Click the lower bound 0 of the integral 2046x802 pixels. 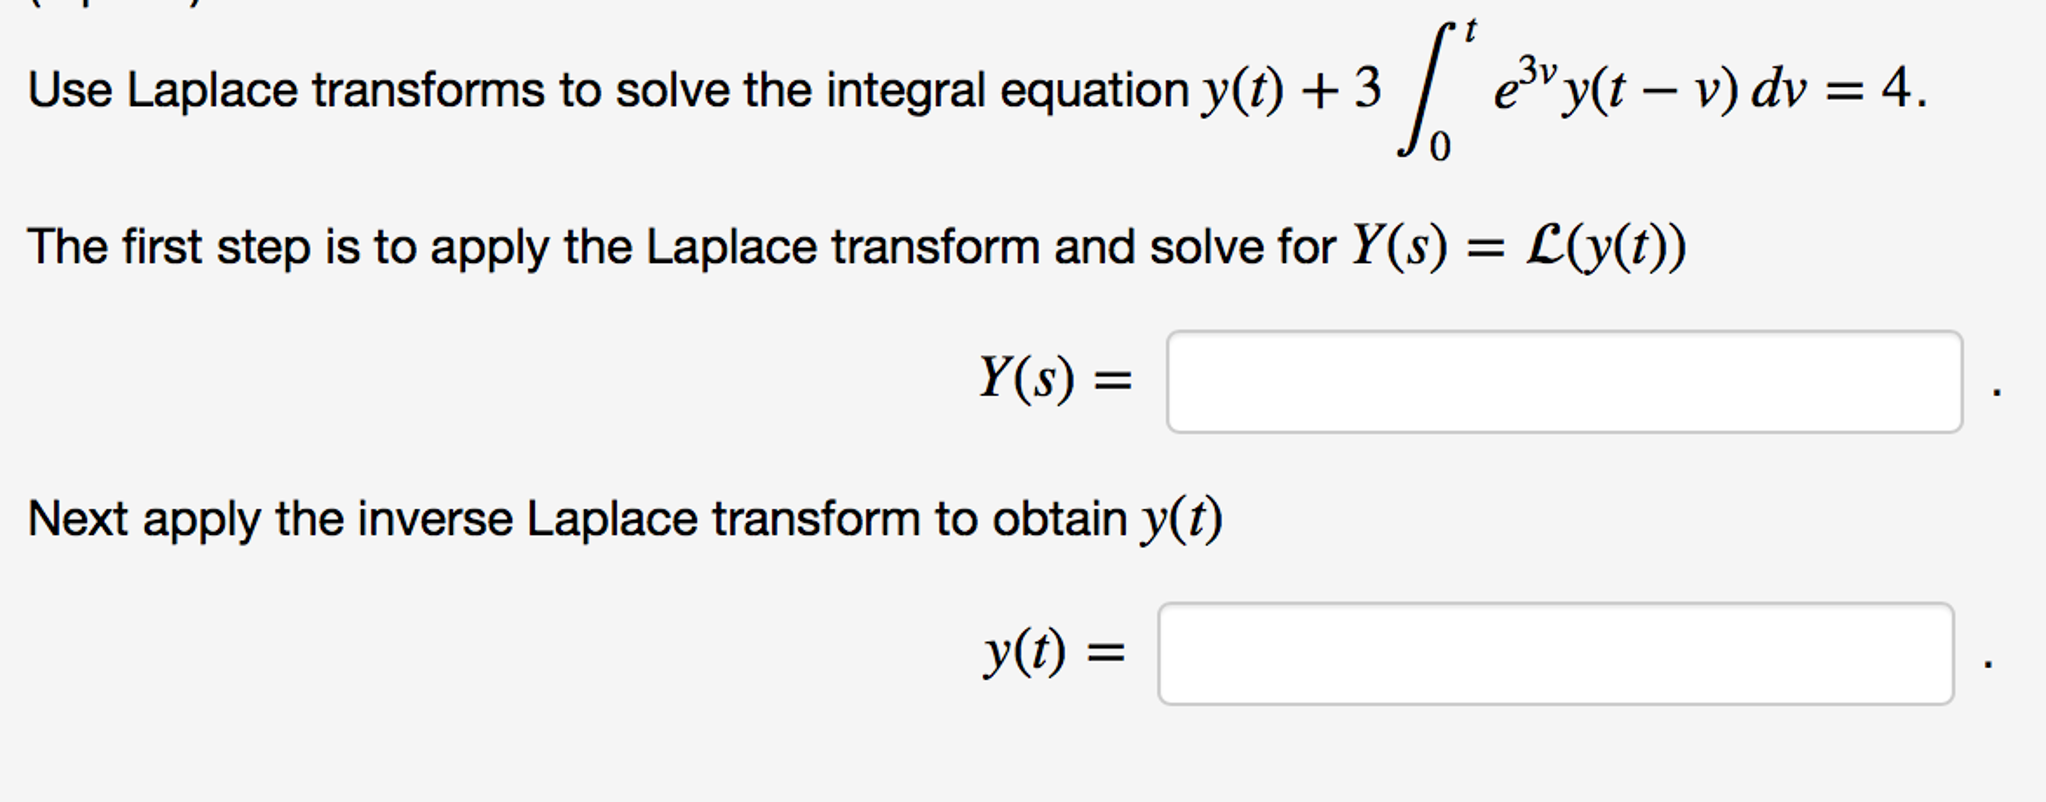coord(1440,145)
